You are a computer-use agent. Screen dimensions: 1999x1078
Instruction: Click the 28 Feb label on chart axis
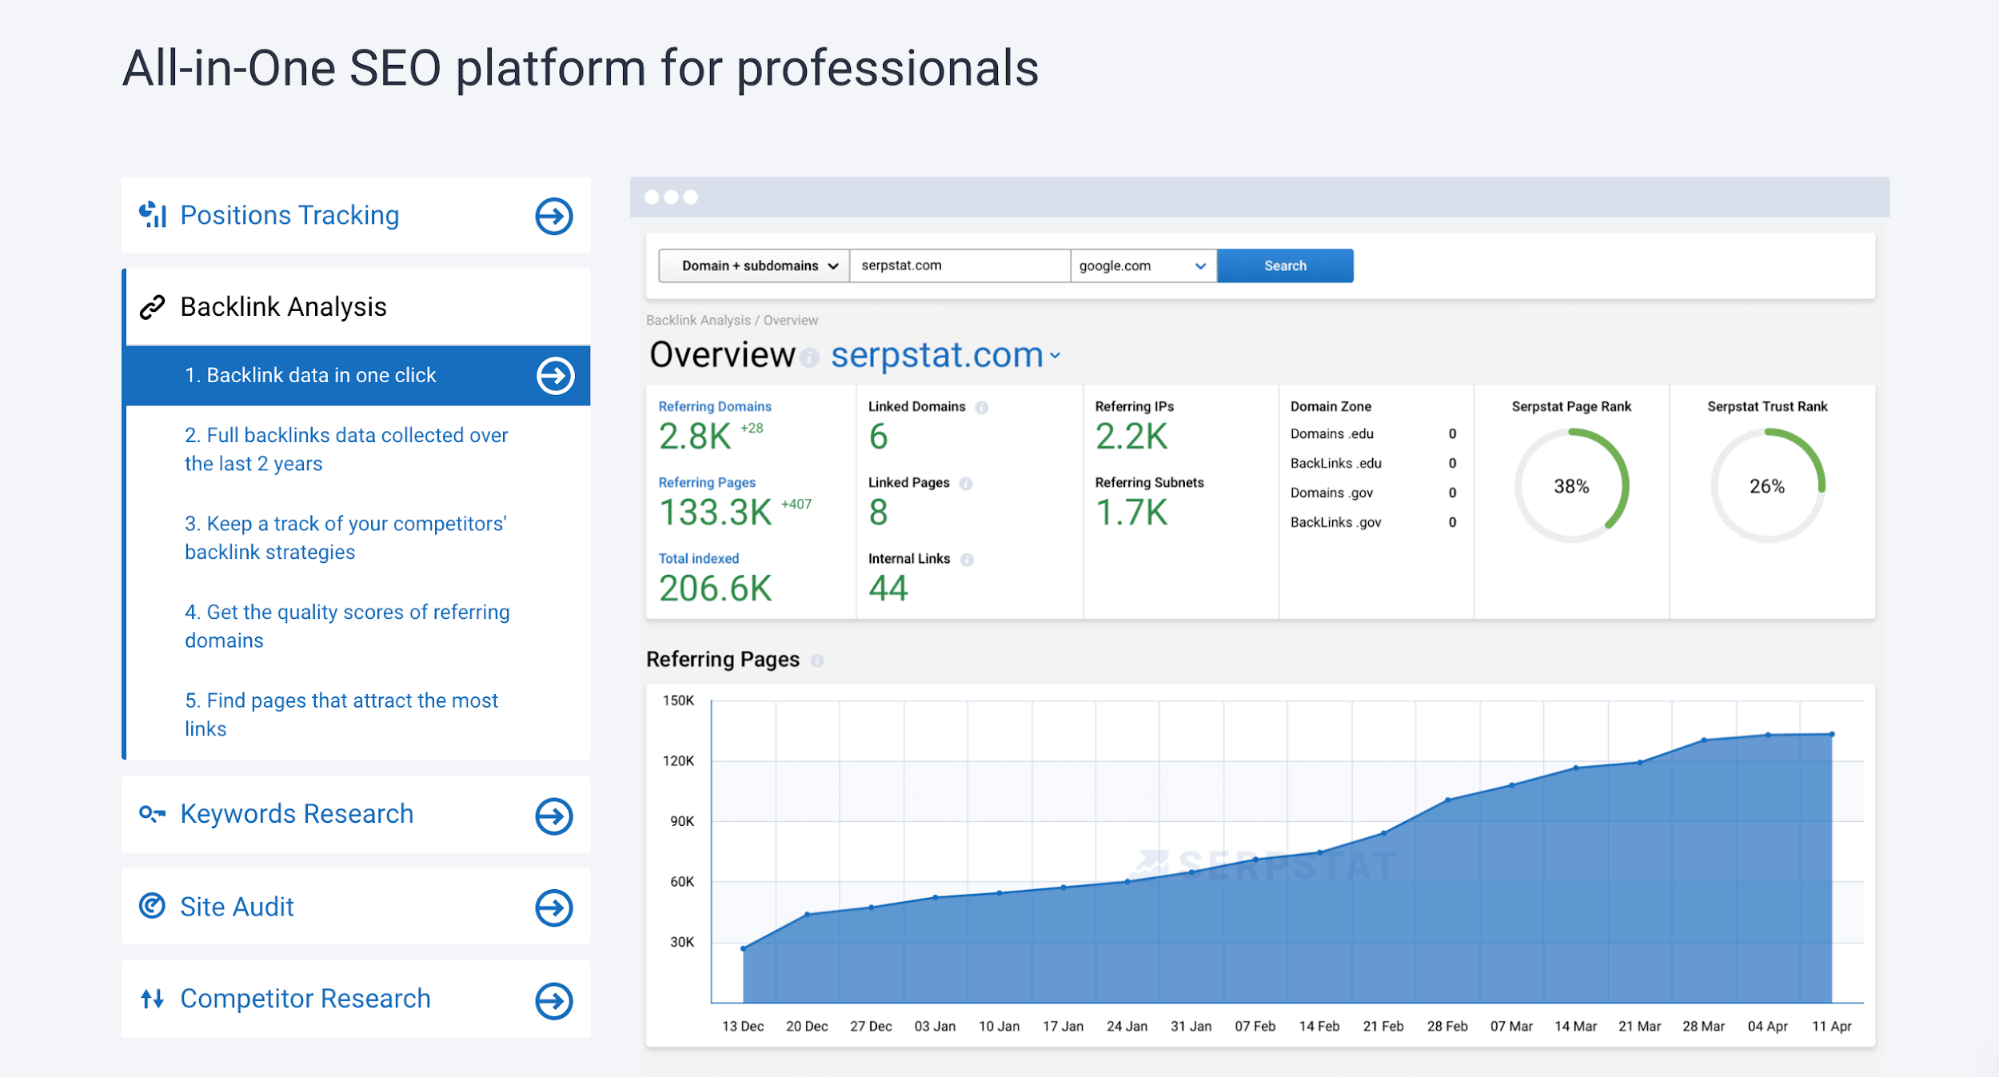pos(1447,1026)
